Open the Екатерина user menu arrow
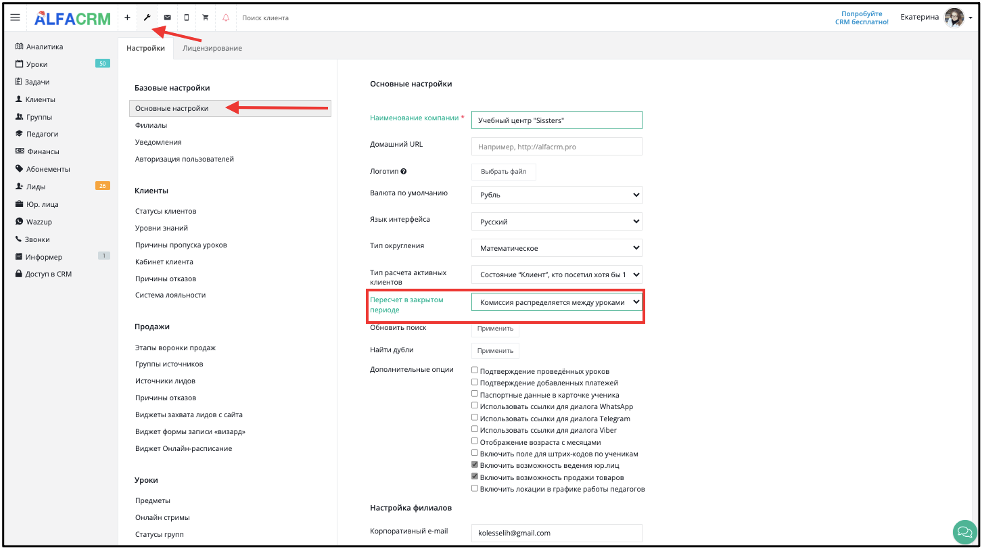This screenshot has height=550, width=981. click(970, 18)
